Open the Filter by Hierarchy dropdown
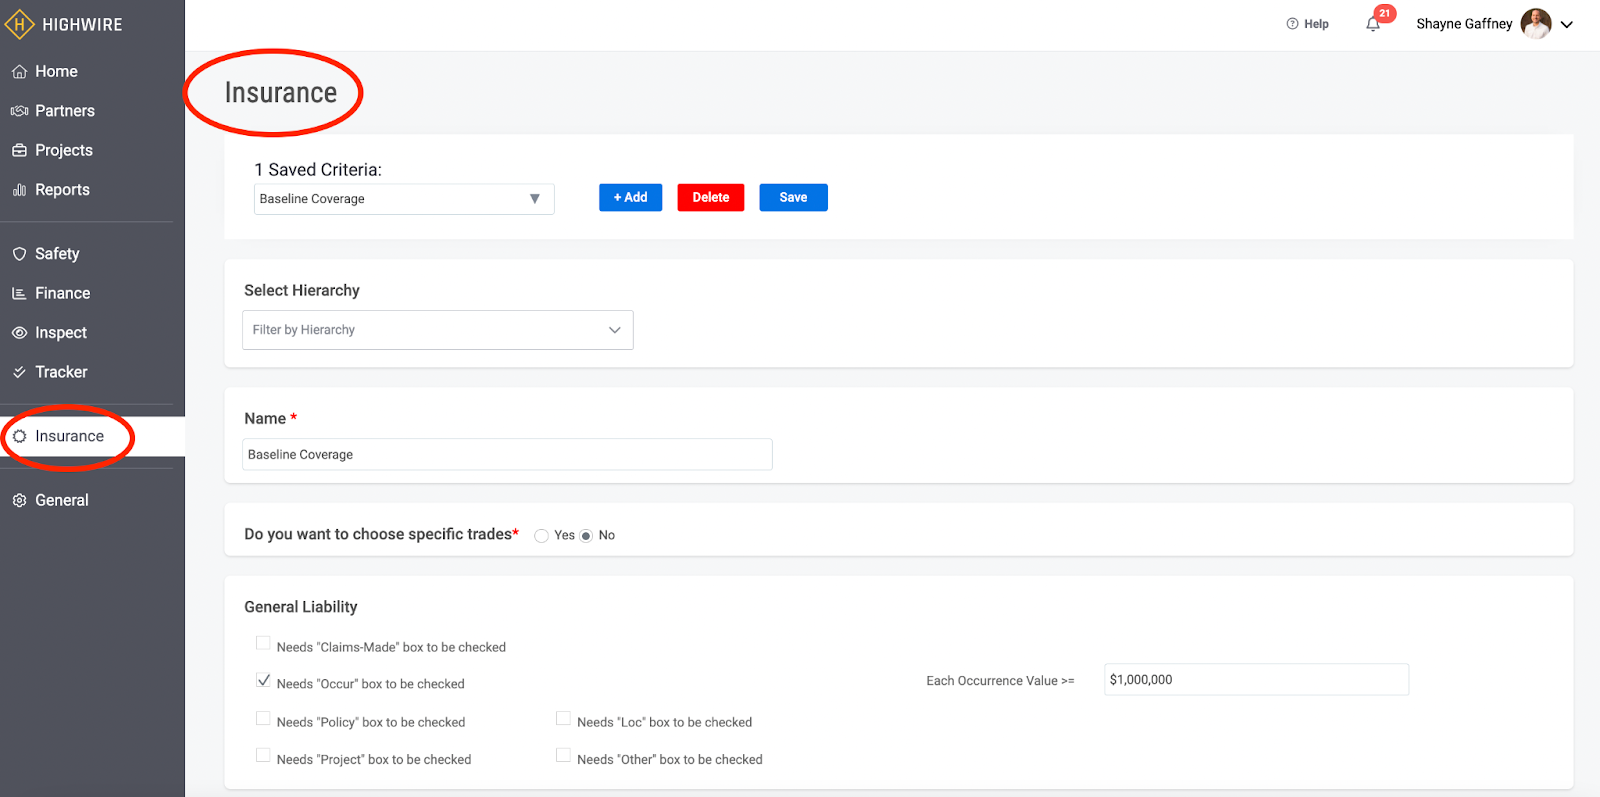This screenshot has width=1600, height=797. point(438,330)
